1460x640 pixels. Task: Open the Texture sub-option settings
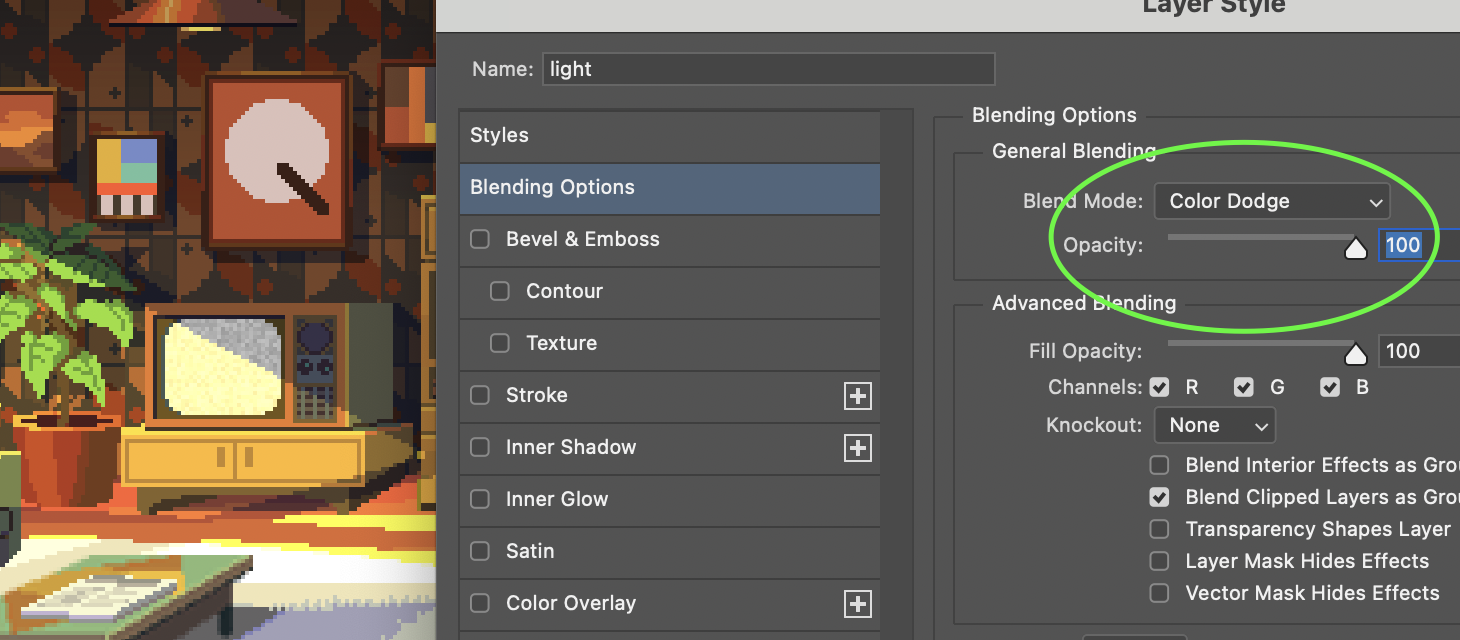pos(561,343)
